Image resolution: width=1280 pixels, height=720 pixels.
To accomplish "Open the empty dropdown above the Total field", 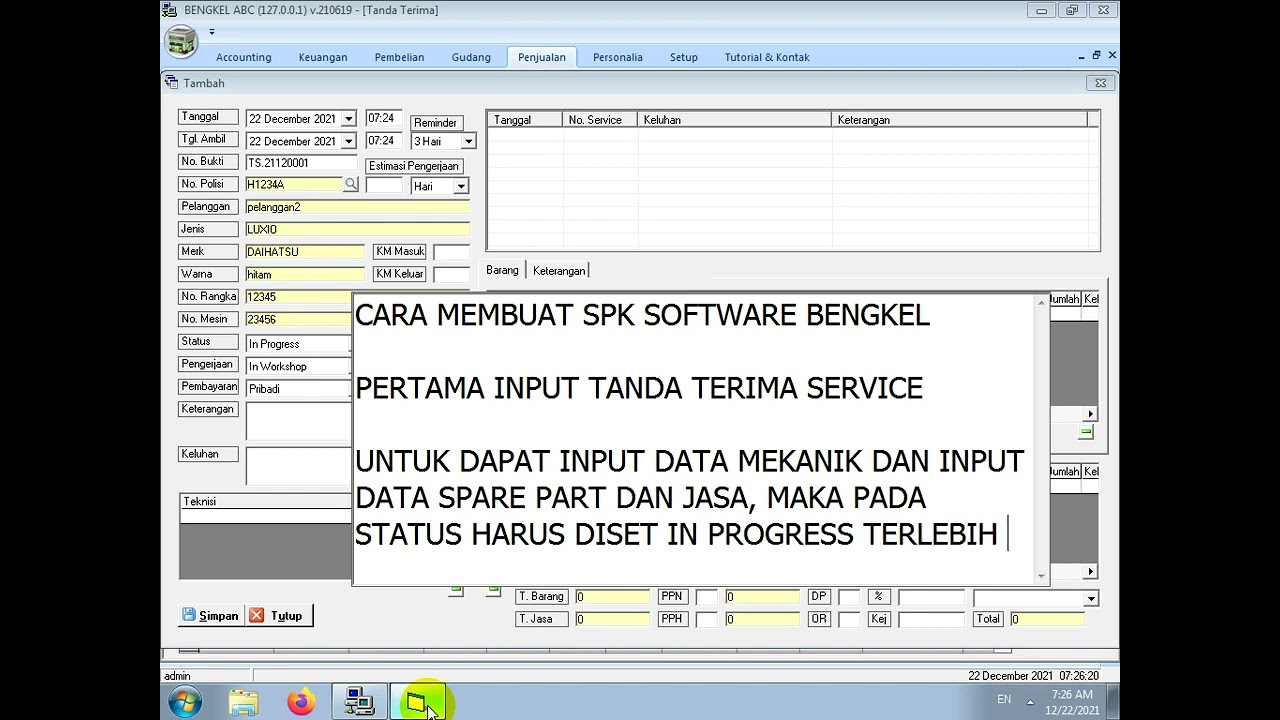I will tap(1091, 598).
